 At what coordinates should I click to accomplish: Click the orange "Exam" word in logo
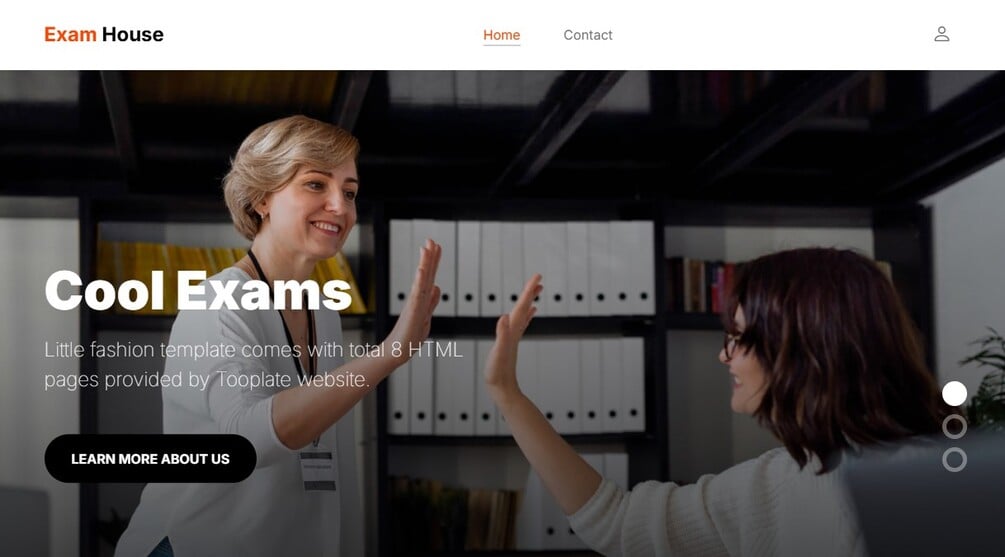point(70,35)
